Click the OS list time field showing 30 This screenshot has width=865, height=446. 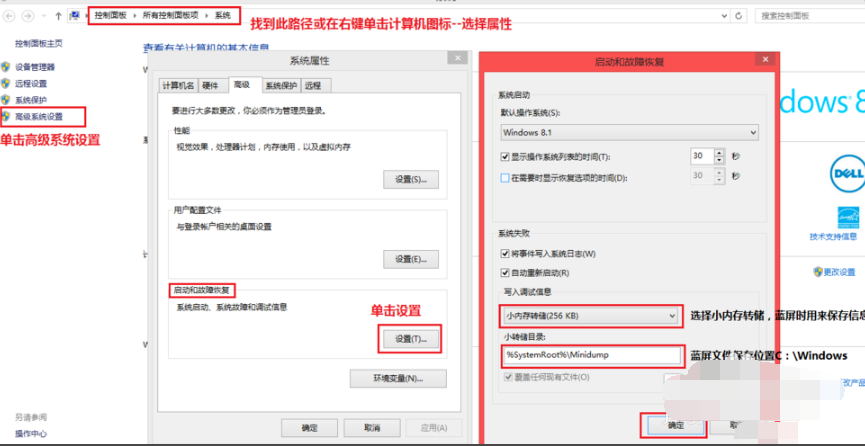tap(702, 157)
